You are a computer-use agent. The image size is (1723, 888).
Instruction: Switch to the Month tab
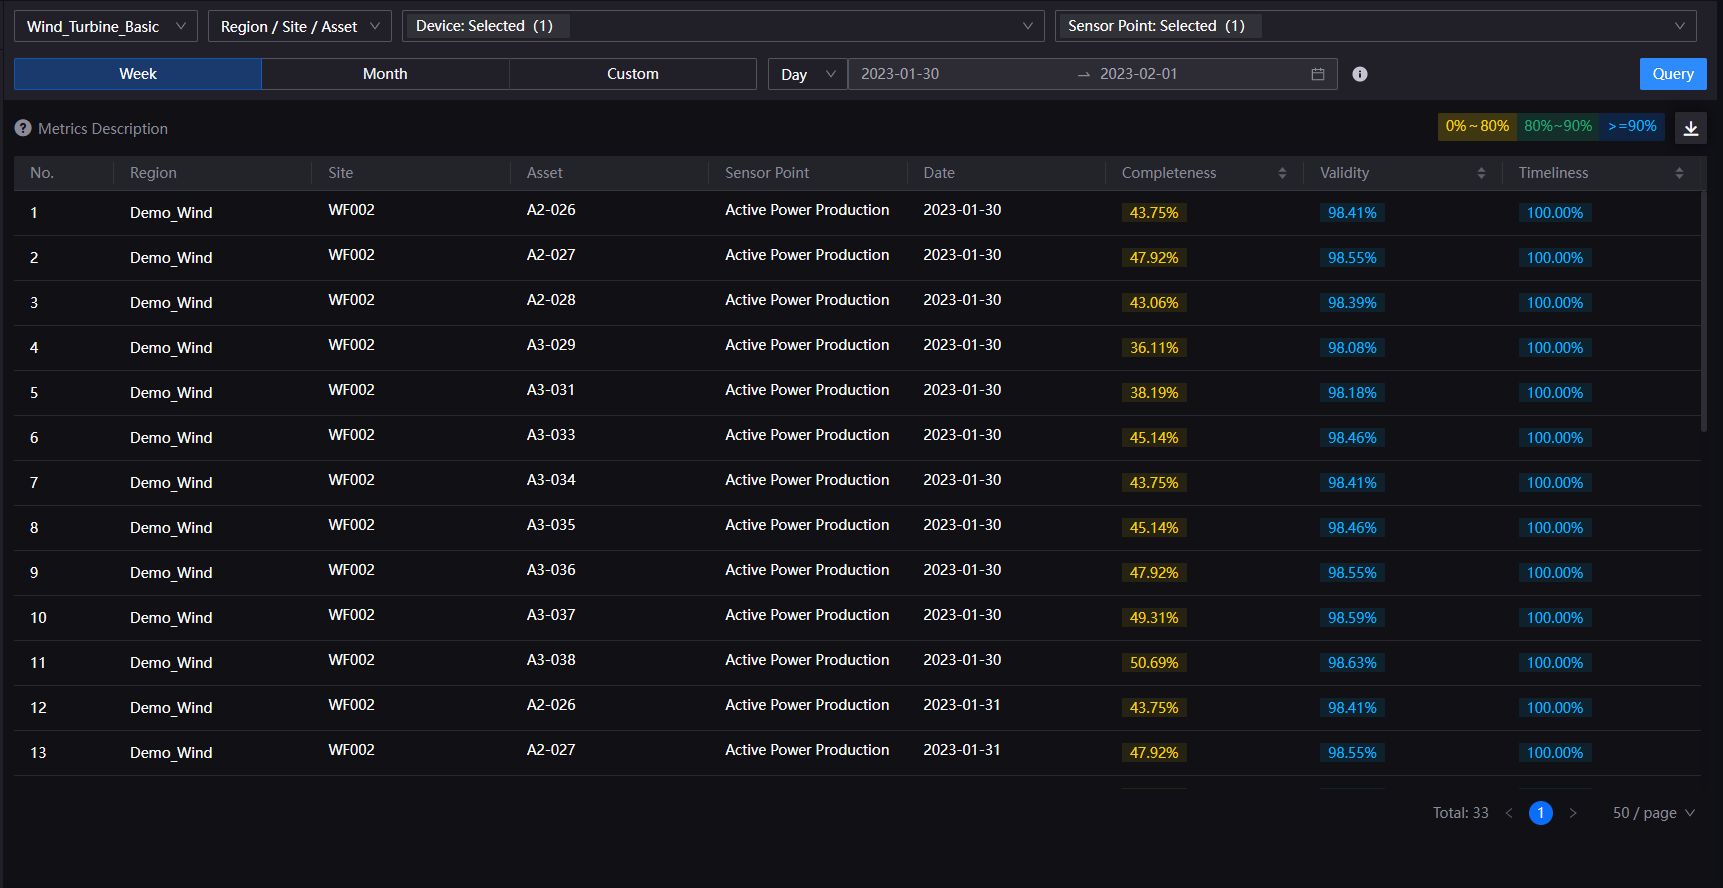385,74
